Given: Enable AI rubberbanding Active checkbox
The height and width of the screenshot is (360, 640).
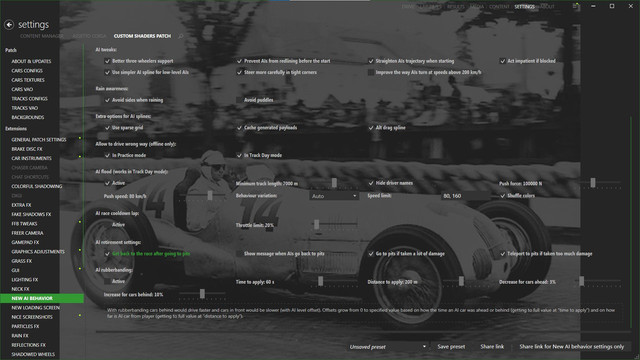Looking at the screenshot, I should pyautogui.click(x=107, y=281).
